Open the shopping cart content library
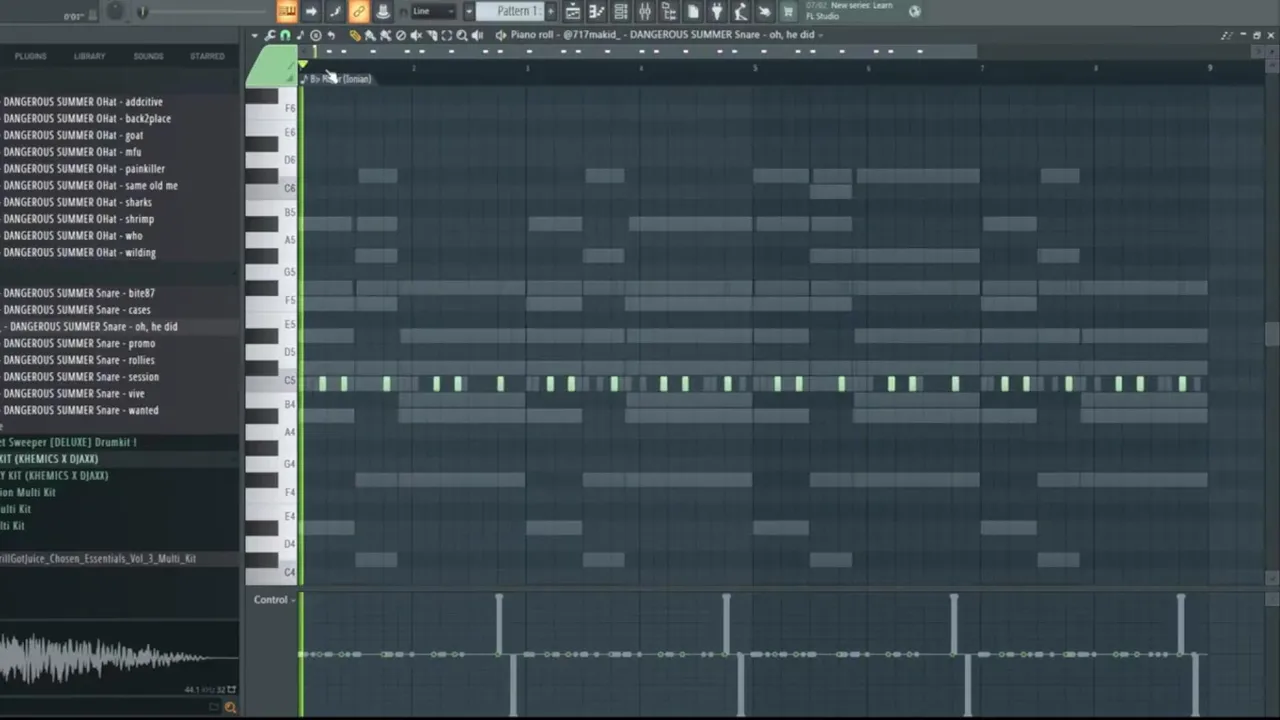The height and width of the screenshot is (720, 1280). click(x=787, y=11)
